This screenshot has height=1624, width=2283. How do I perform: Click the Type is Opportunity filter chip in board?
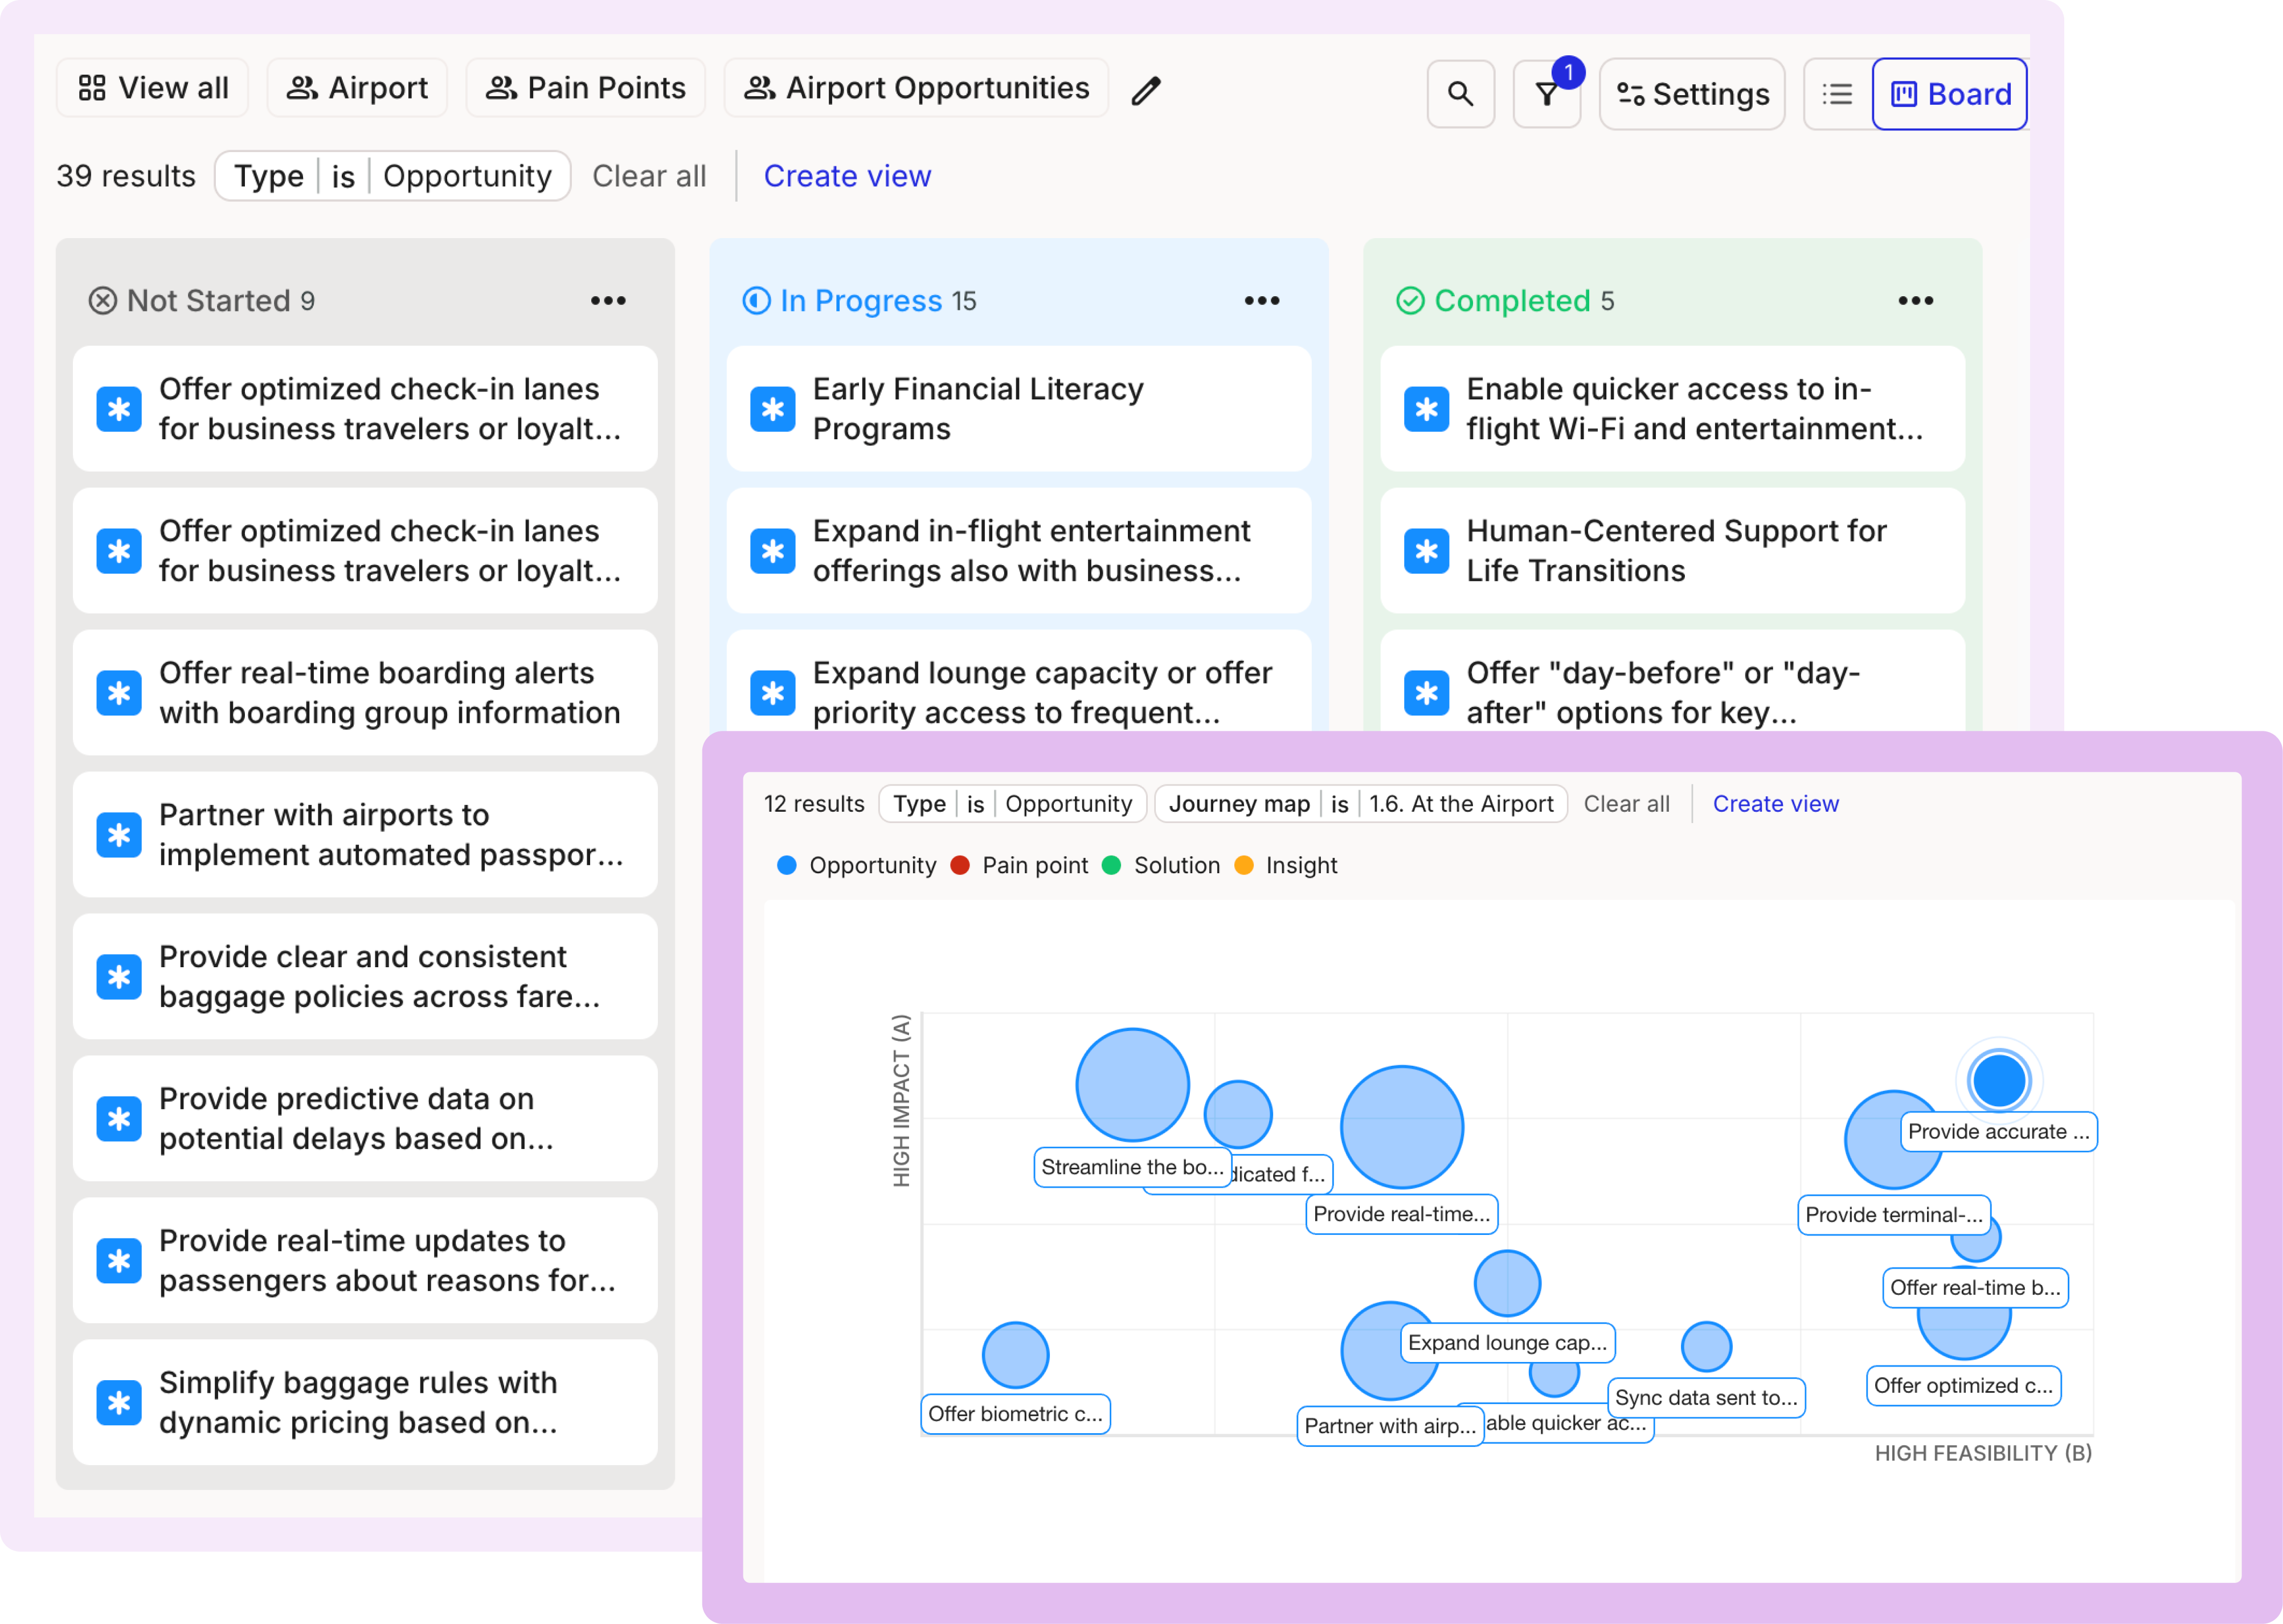pyautogui.click(x=392, y=176)
